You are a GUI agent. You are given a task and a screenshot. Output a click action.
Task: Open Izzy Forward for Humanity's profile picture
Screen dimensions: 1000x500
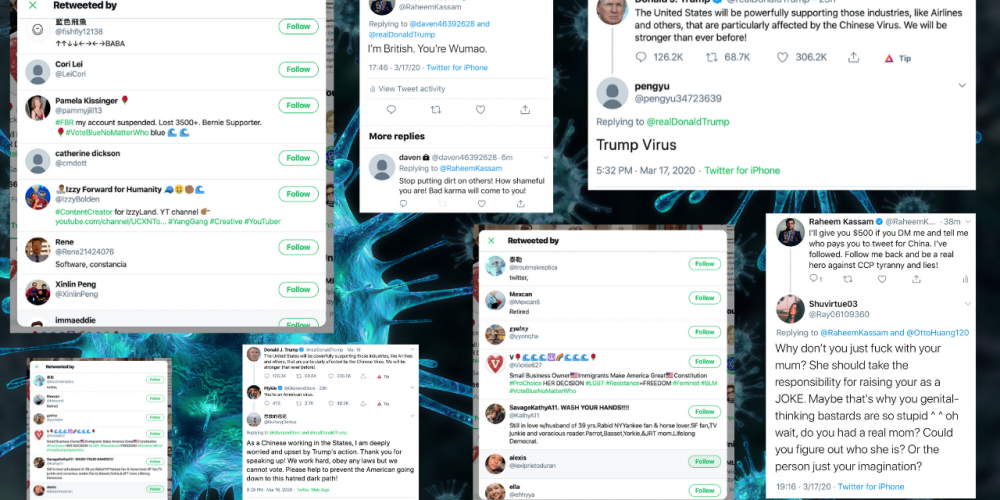(x=38, y=196)
